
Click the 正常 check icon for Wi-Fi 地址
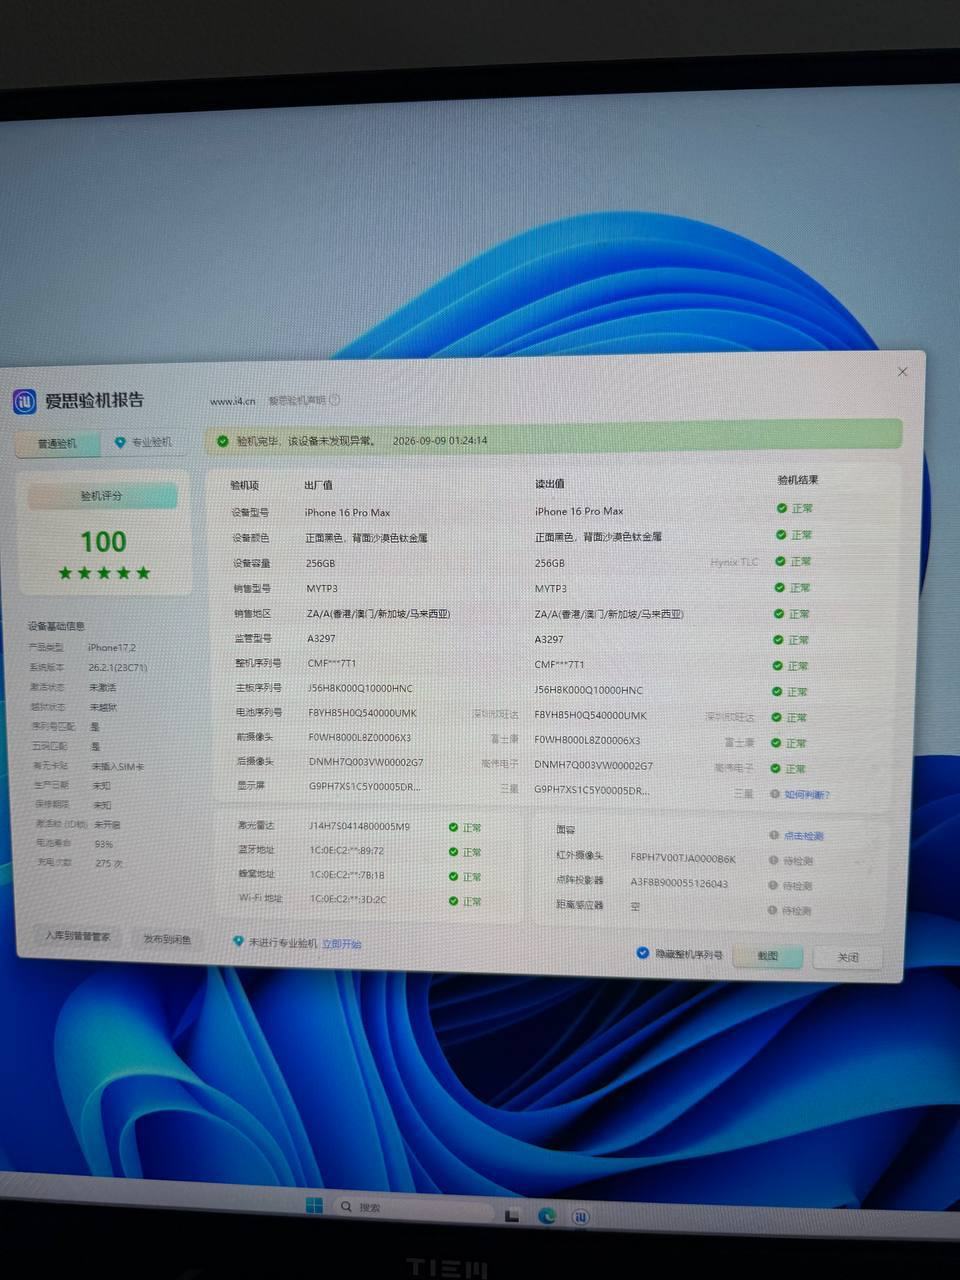(452, 901)
